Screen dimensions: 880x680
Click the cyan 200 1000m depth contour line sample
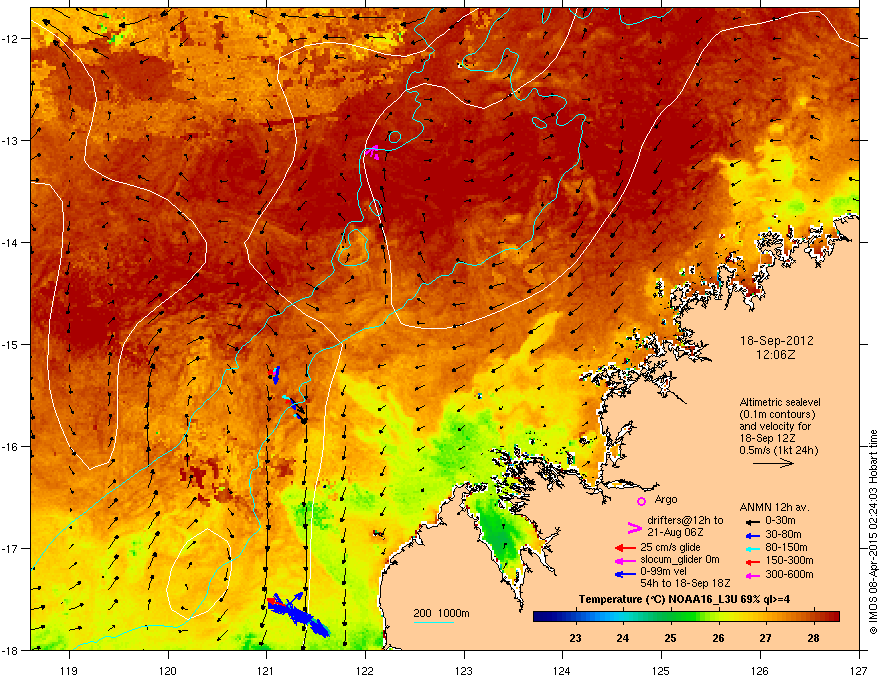pyautogui.click(x=434, y=622)
